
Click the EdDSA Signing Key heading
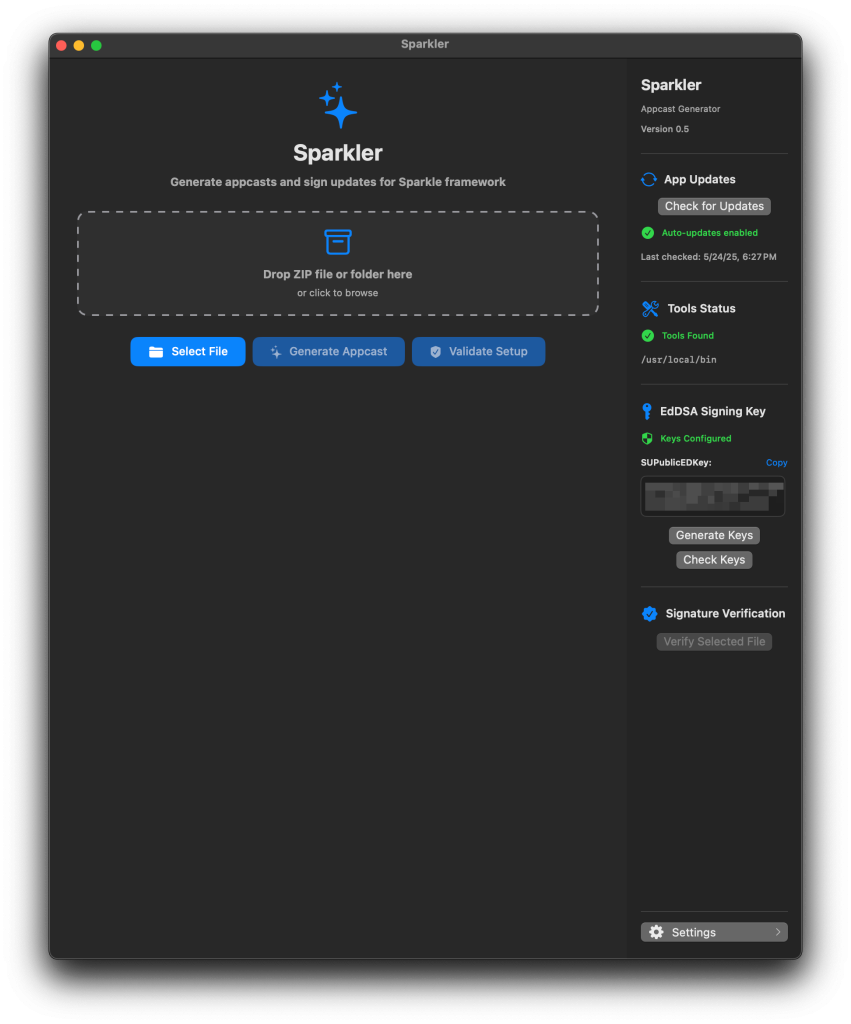(x=713, y=411)
